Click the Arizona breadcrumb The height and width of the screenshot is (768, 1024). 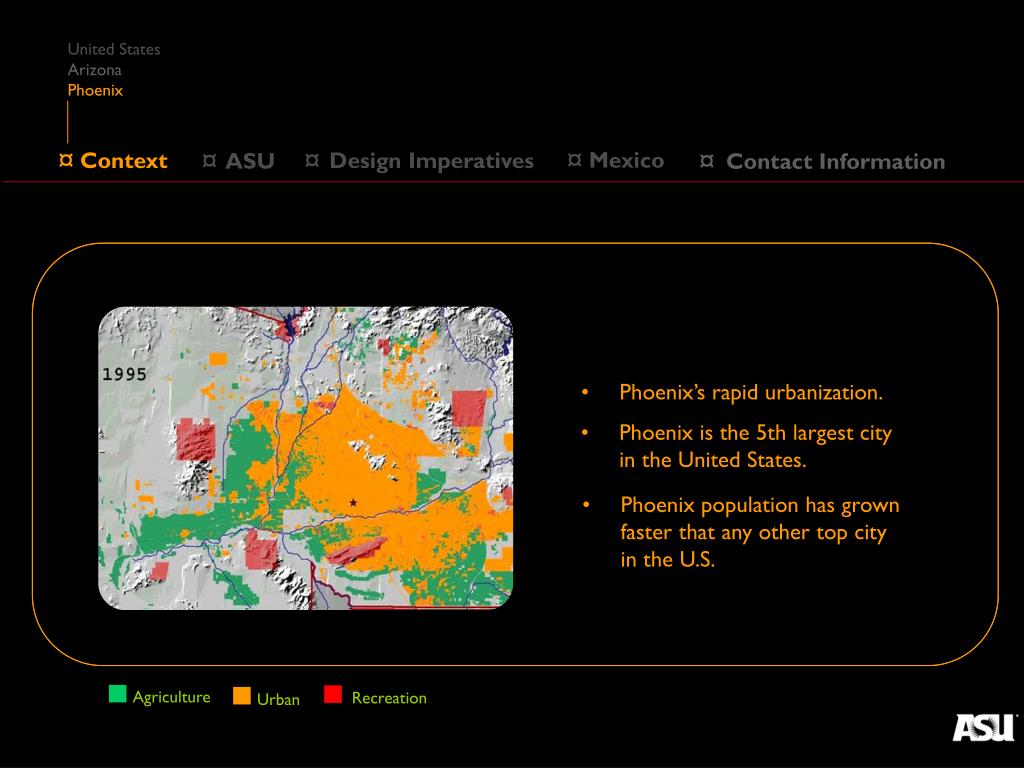tap(95, 70)
